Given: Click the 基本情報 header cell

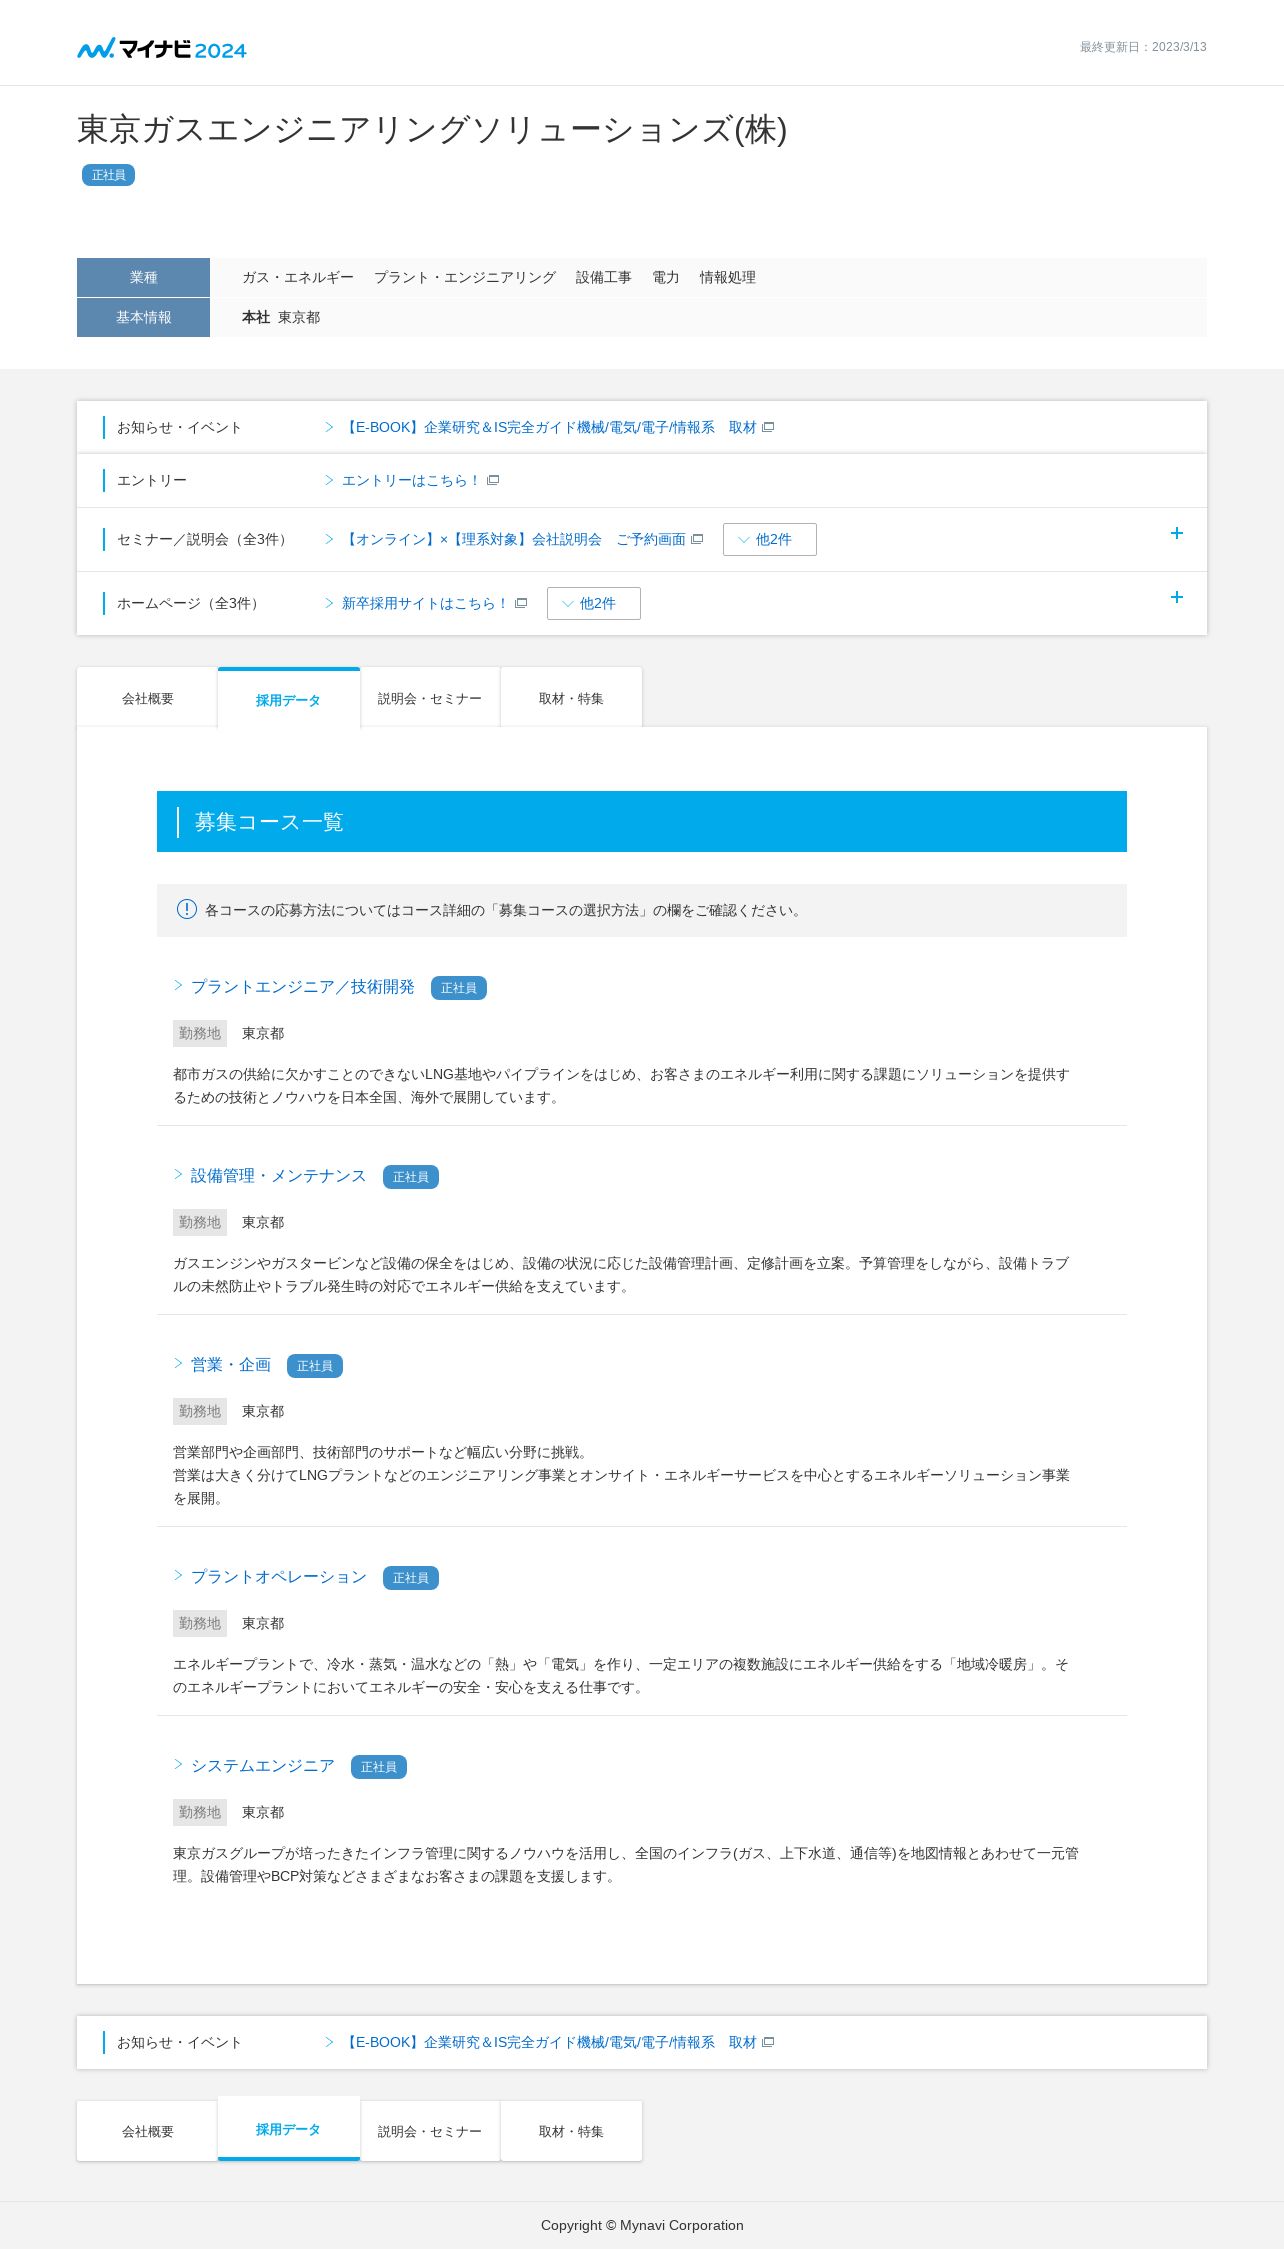Looking at the screenshot, I should click(143, 317).
